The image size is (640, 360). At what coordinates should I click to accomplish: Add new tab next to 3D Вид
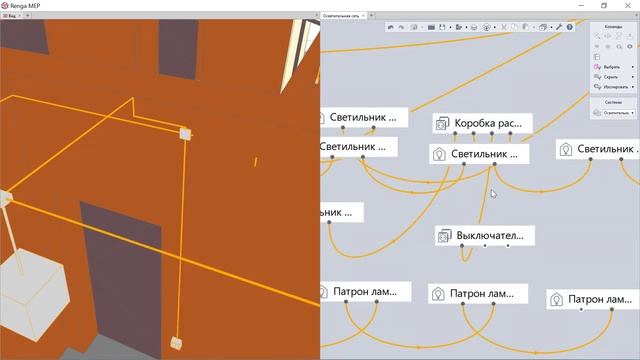pos(27,16)
